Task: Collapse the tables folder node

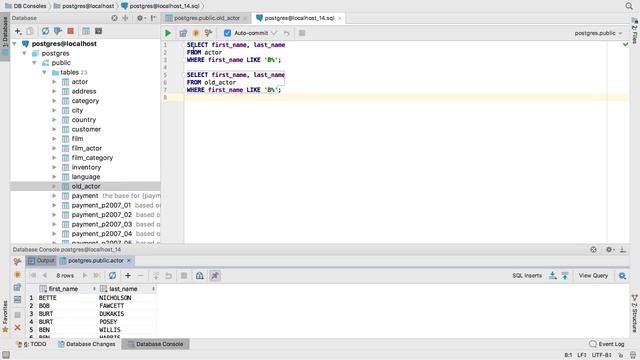Action: 44,72
